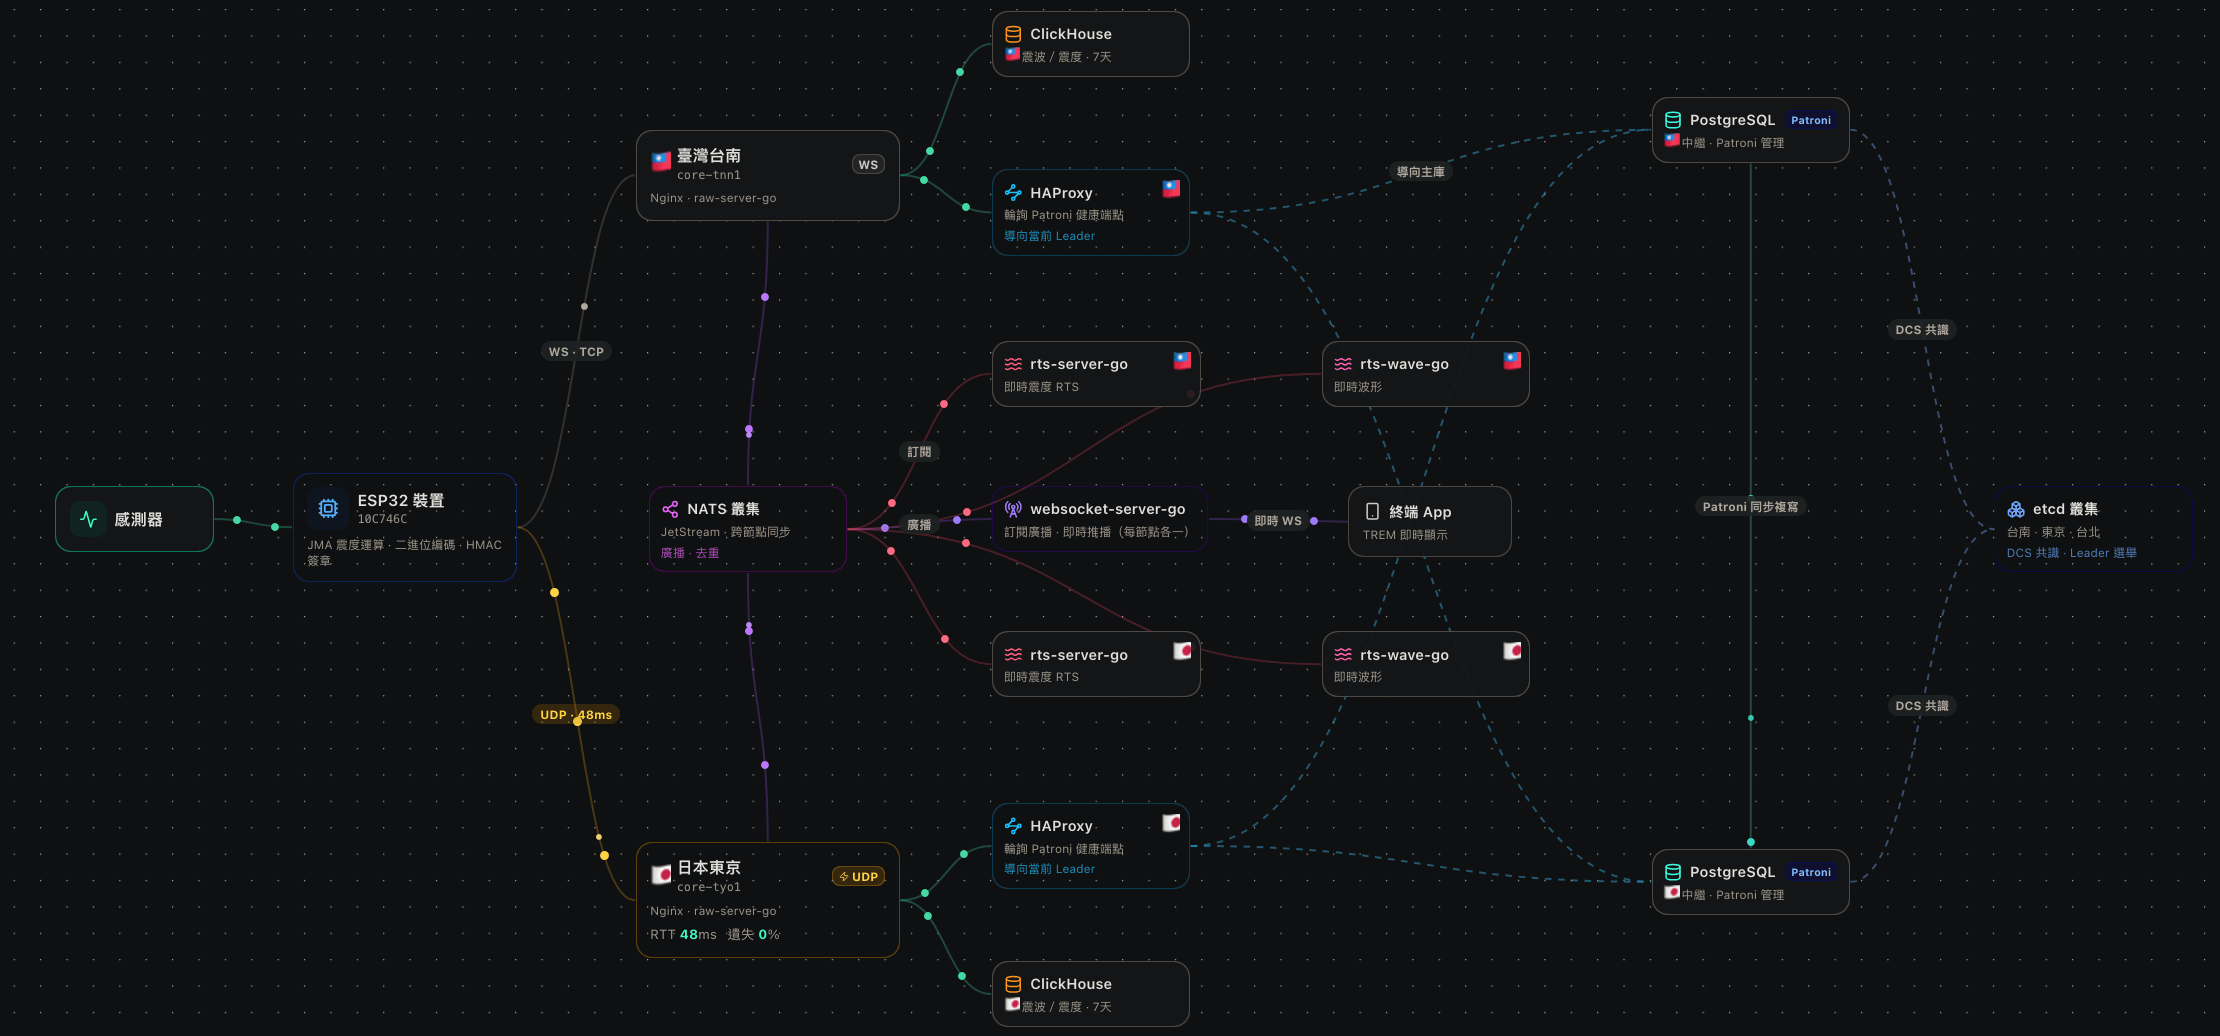This screenshot has height=1036, width=2220.
Task: Click the WS · TCP edge label
Action: tap(576, 352)
